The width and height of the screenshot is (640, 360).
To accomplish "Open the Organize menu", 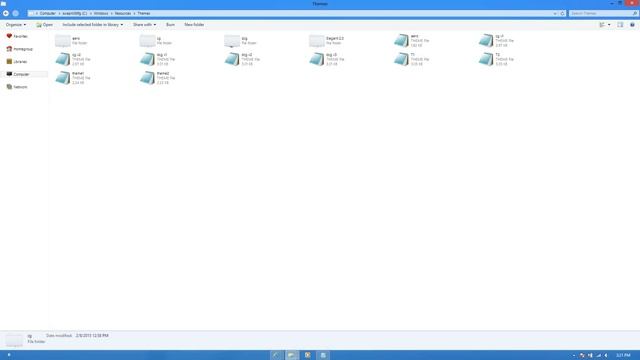I will pos(16,25).
